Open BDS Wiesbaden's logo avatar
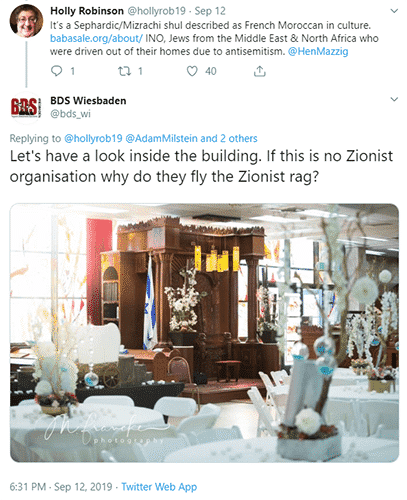407x500 pixels. (x=26, y=107)
